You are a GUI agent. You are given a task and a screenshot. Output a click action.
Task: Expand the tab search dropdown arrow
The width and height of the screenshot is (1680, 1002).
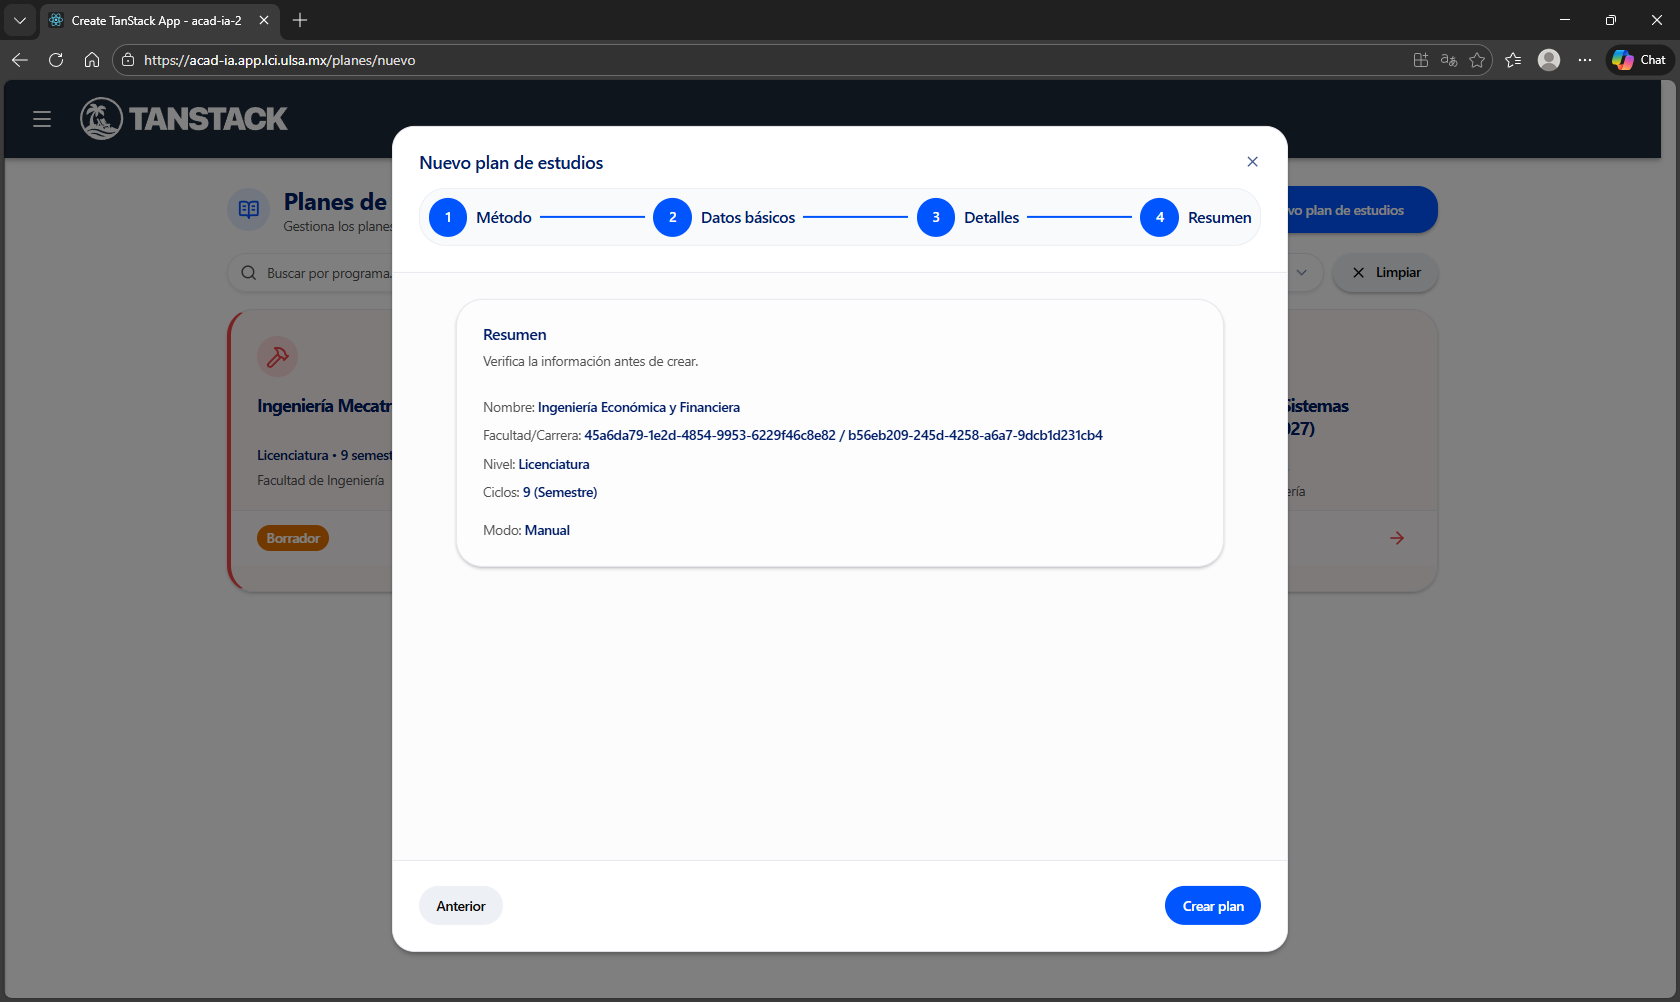[x=20, y=20]
